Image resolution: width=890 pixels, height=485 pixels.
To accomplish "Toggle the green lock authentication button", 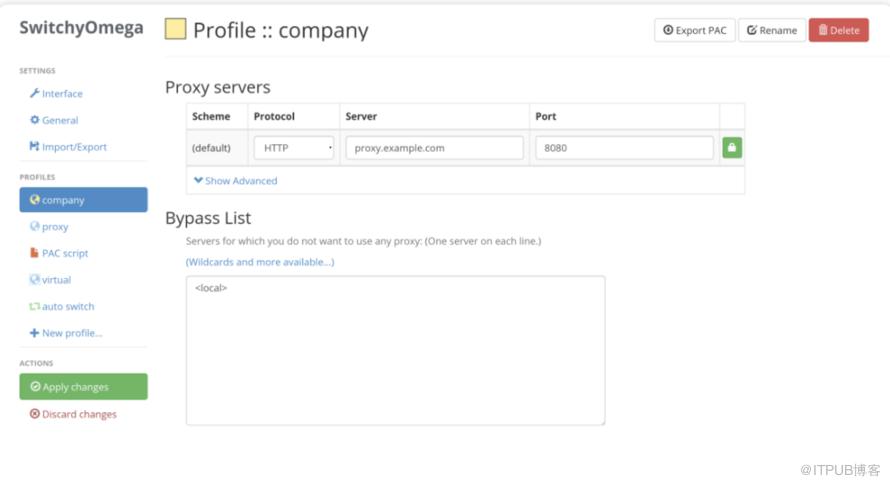I will (x=732, y=148).
